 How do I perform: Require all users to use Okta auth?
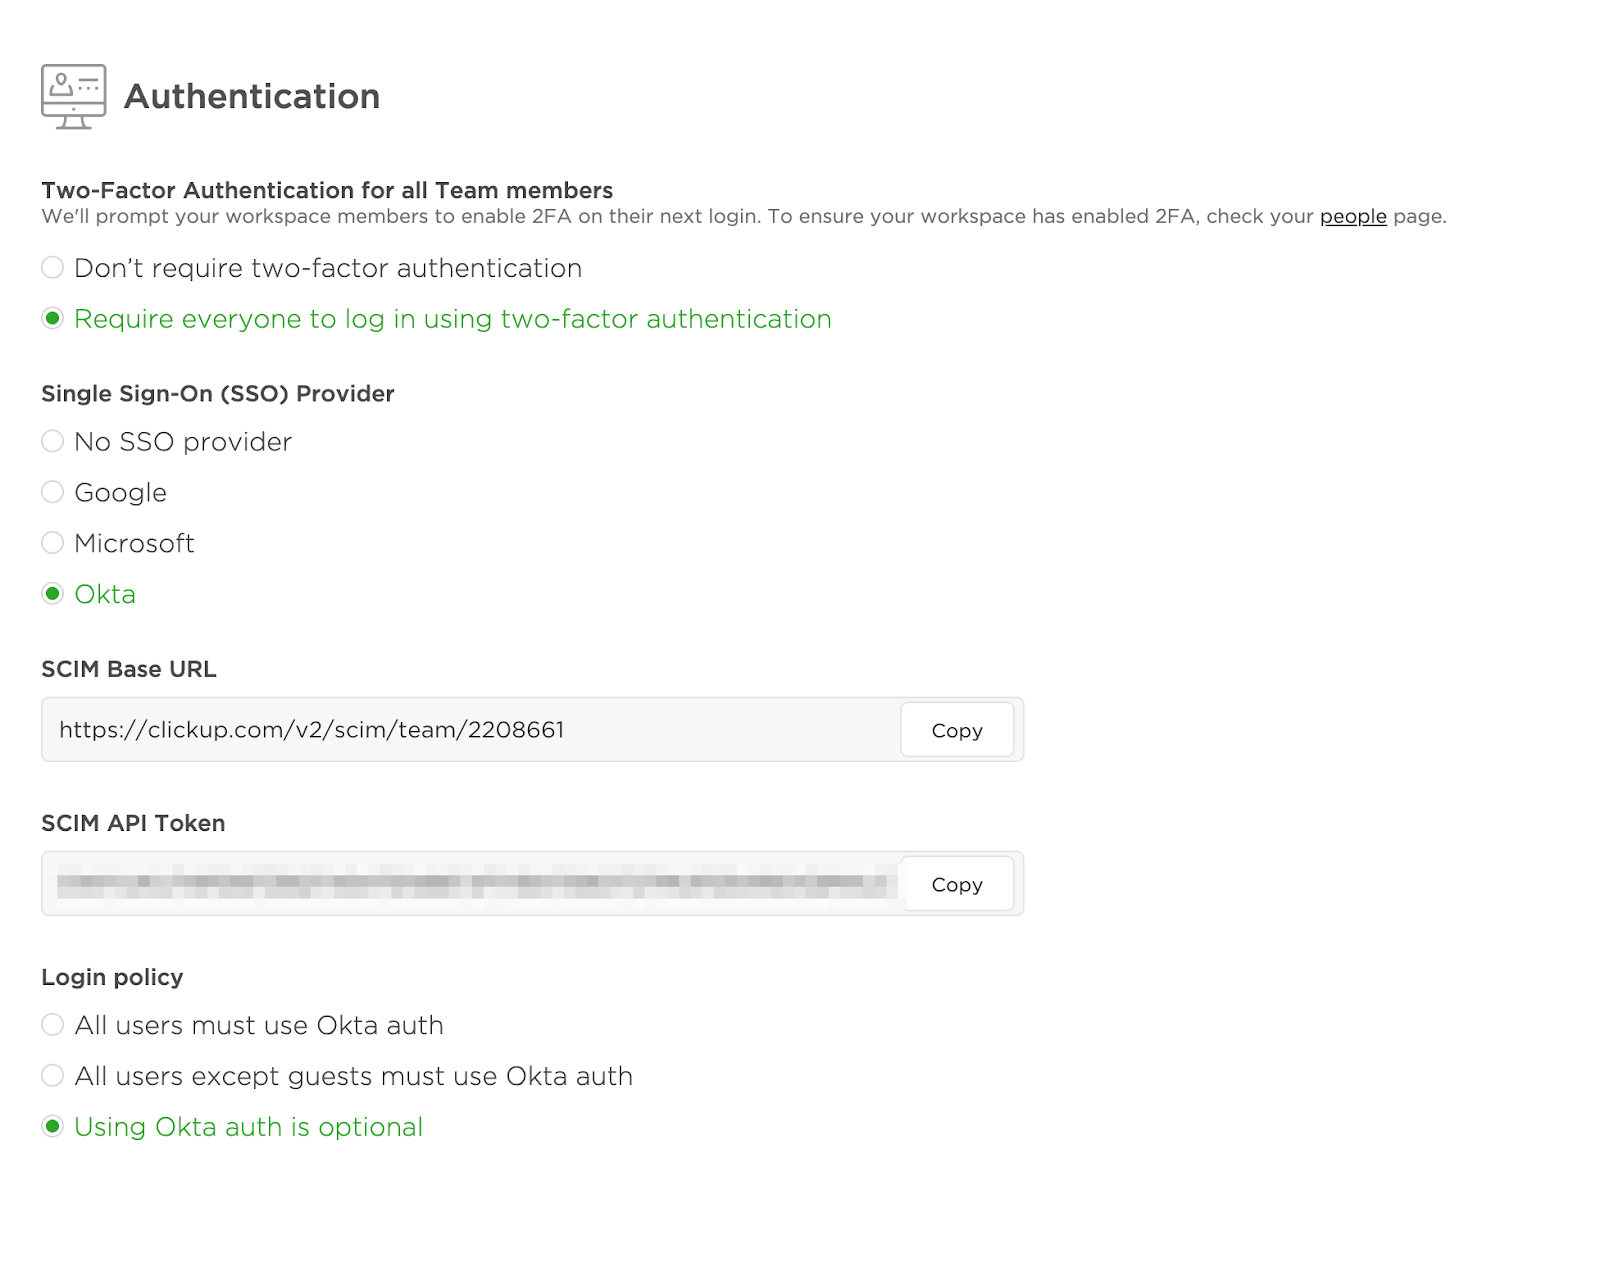(x=52, y=1025)
